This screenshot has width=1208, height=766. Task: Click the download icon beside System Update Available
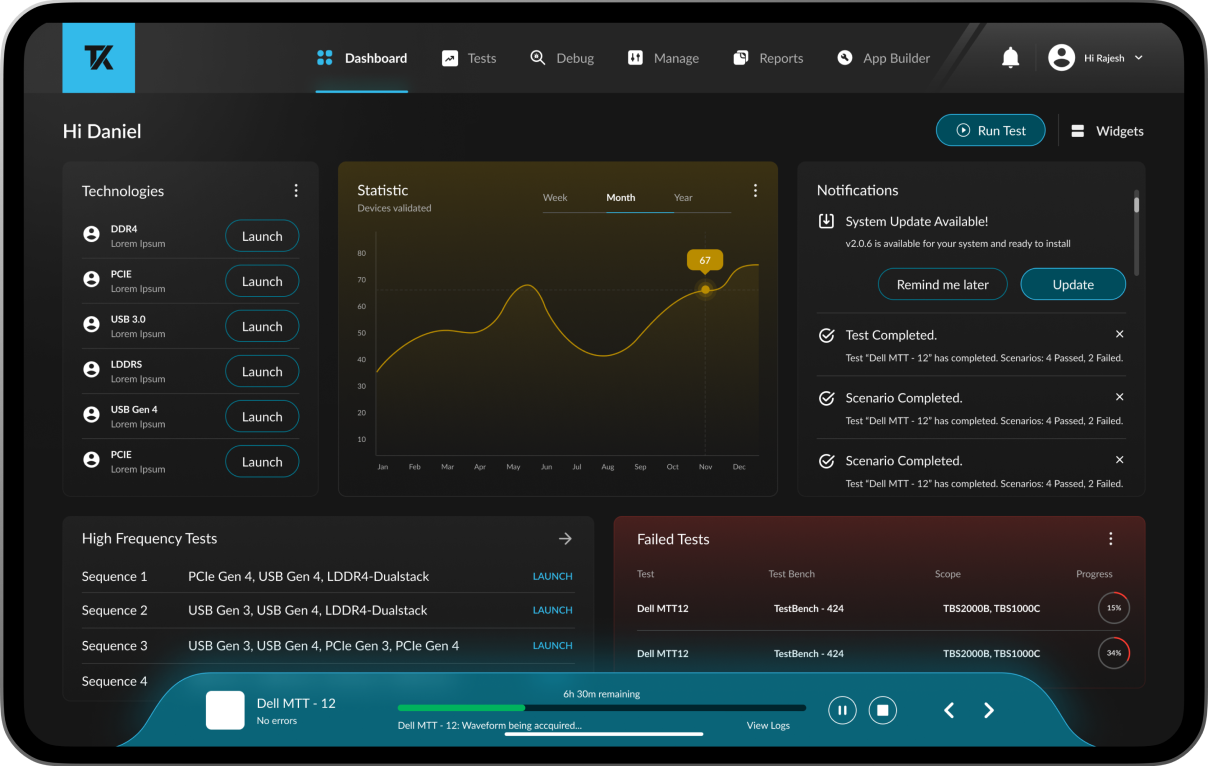click(824, 219)
